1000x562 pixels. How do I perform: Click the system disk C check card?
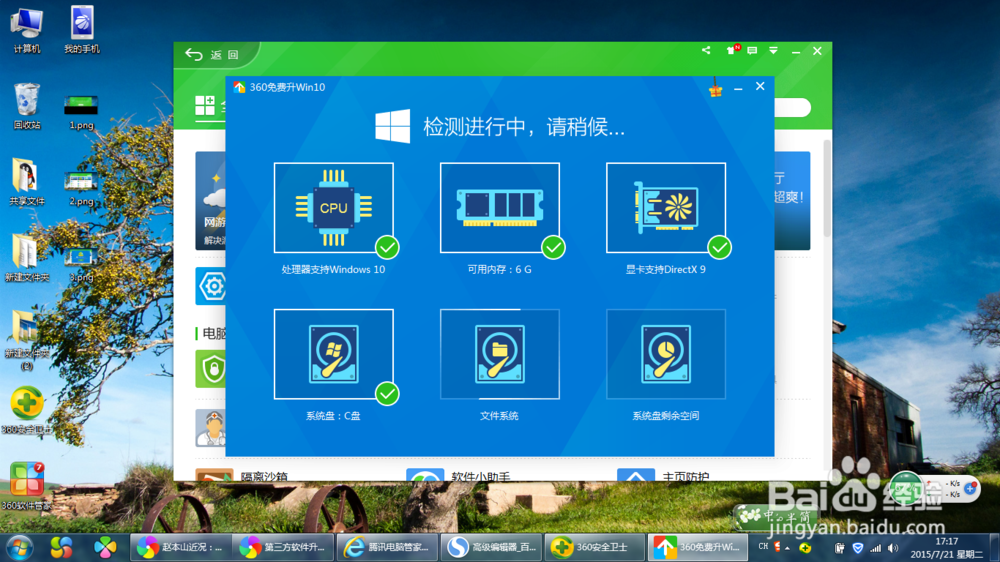pyautogui.click(x=334, y=354)
